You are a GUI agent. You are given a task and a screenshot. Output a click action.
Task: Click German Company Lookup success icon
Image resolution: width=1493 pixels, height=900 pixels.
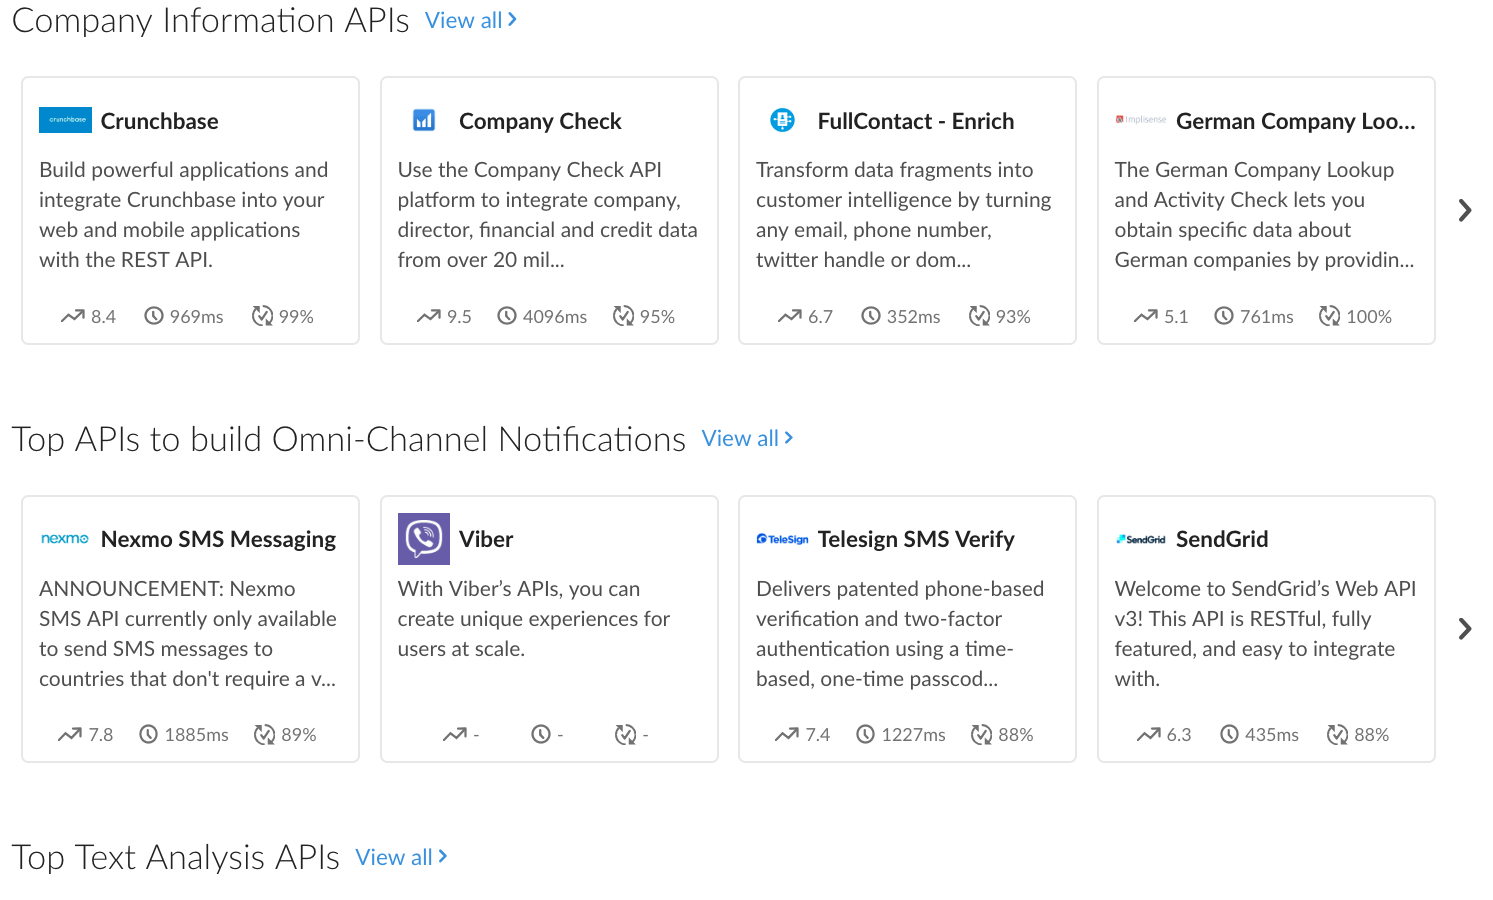tap(1329, 316)
